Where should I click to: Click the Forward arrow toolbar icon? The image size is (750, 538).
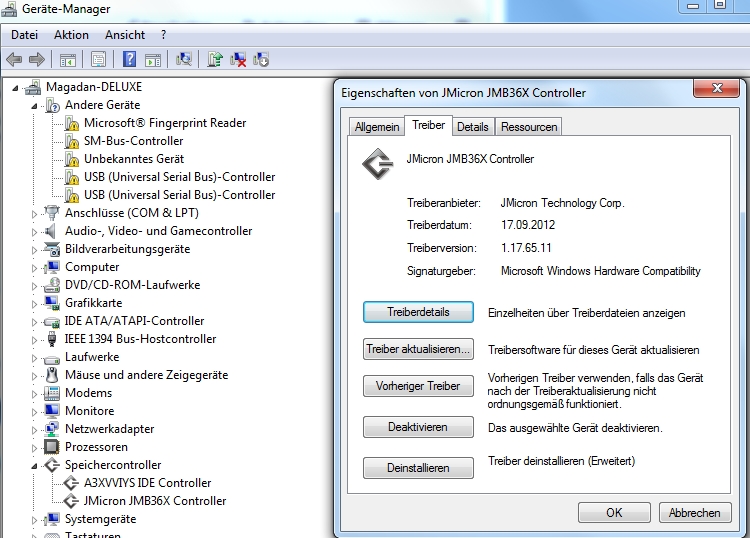click(37, 60)
